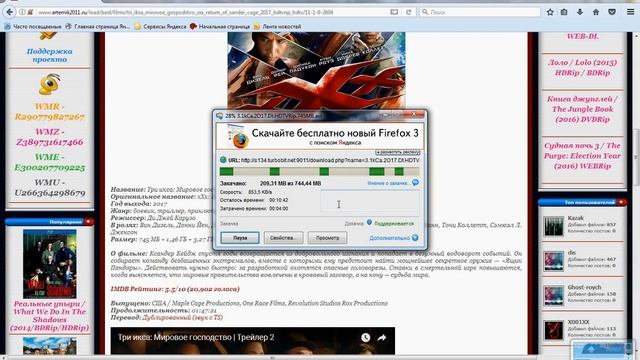This screenshot has width=640, height=360.
Task: Go back with the browser back arrow
Action: click(x=9, y=12)
